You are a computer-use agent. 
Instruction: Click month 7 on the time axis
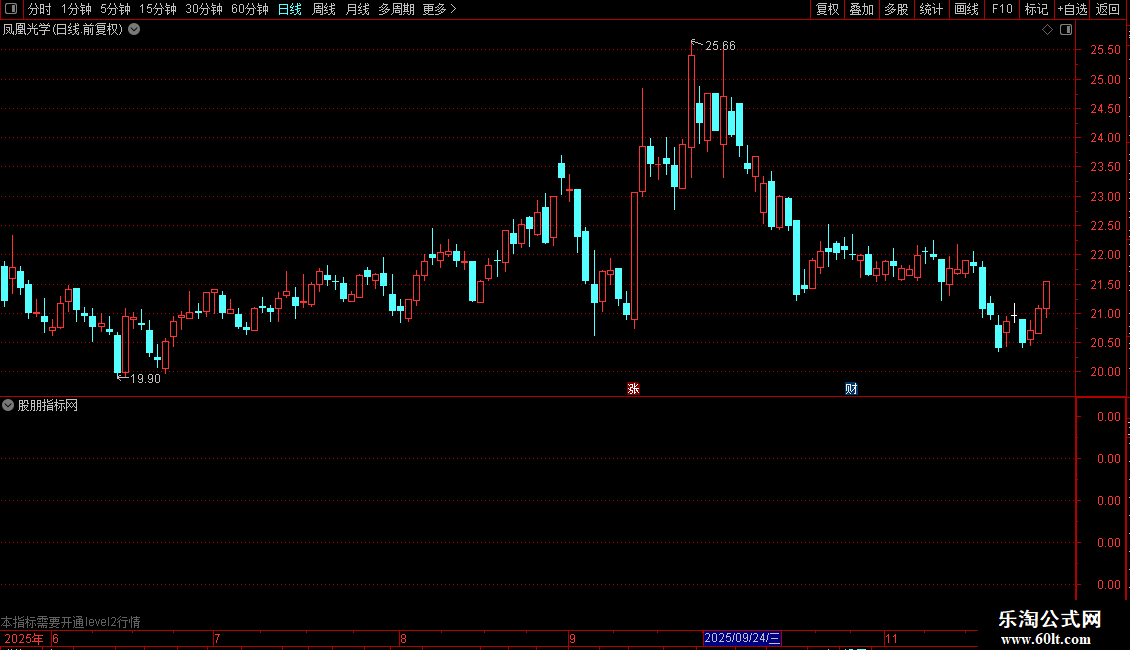217,638
